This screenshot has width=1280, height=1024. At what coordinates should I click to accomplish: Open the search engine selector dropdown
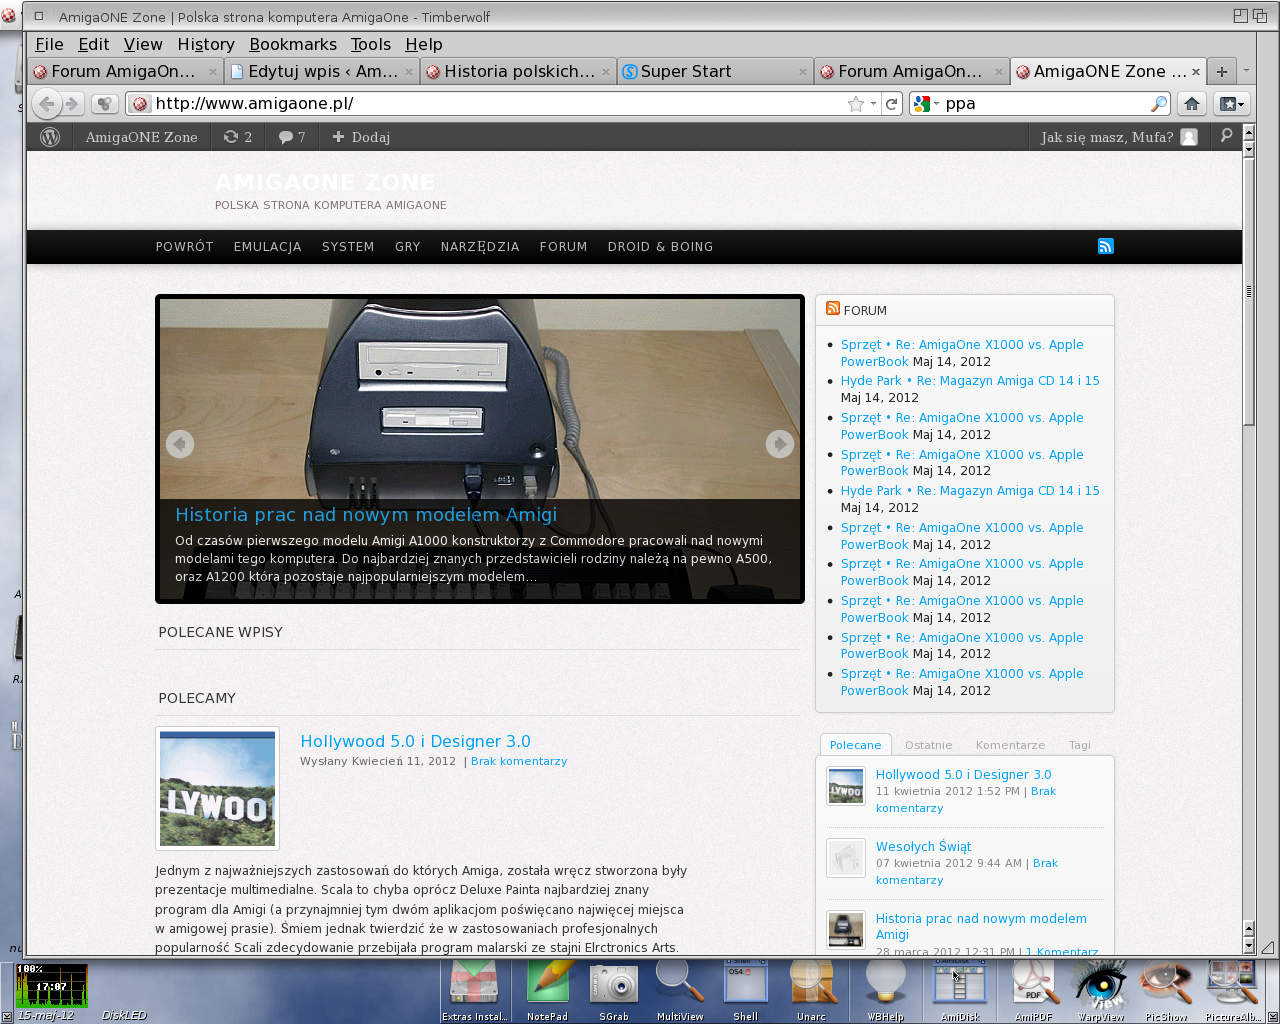click(x=927, y=103)
